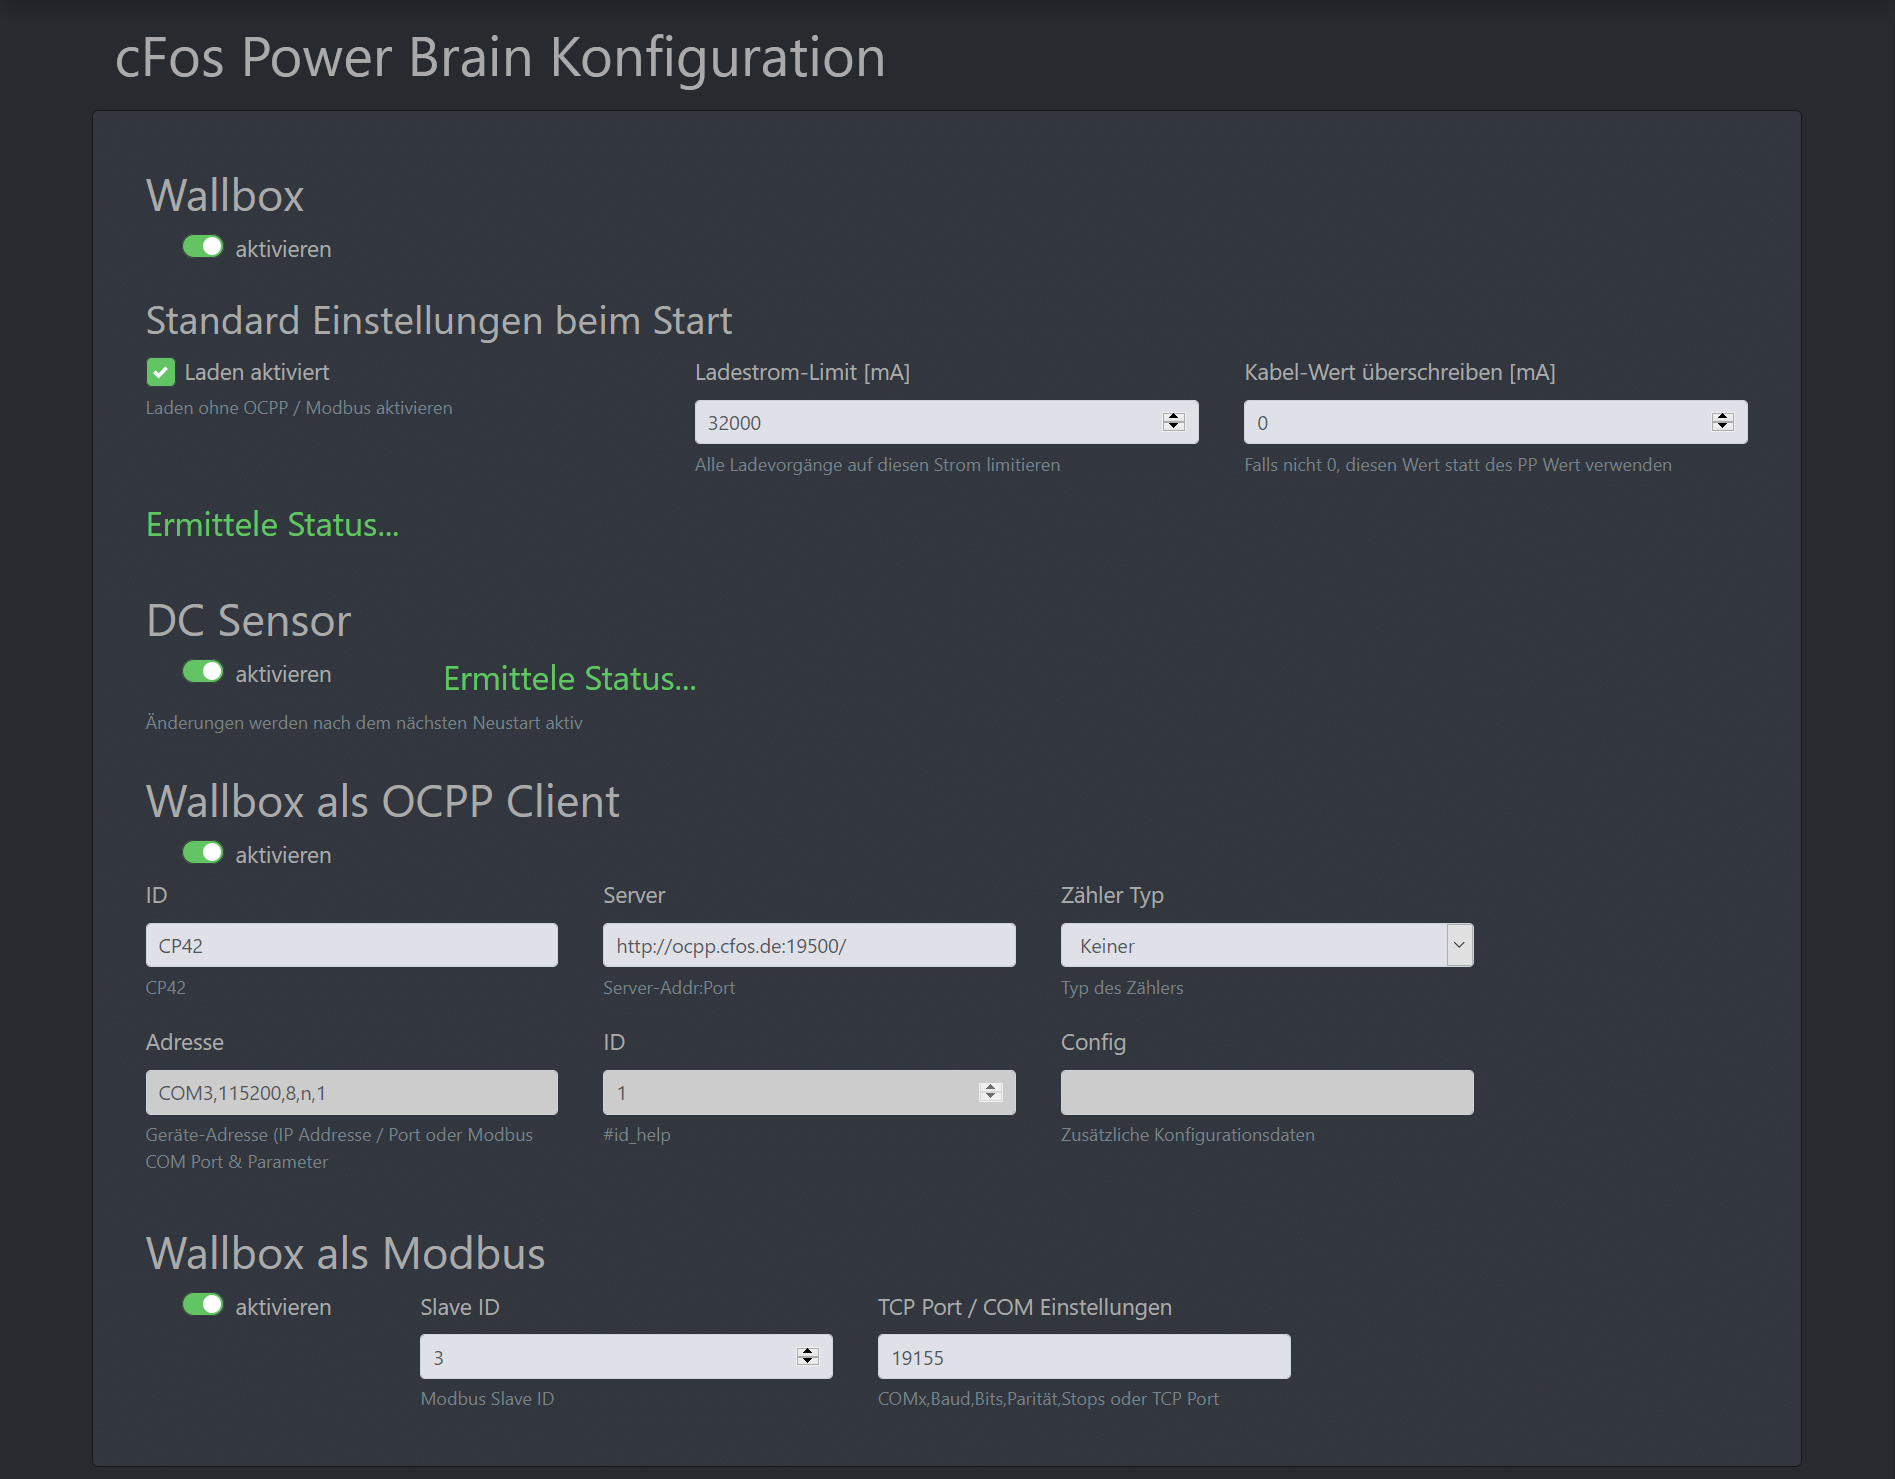Click the Kabel-Wert überschreiben input field
Viewport: 1895px width, 1479px height.
pos(1495,422)
